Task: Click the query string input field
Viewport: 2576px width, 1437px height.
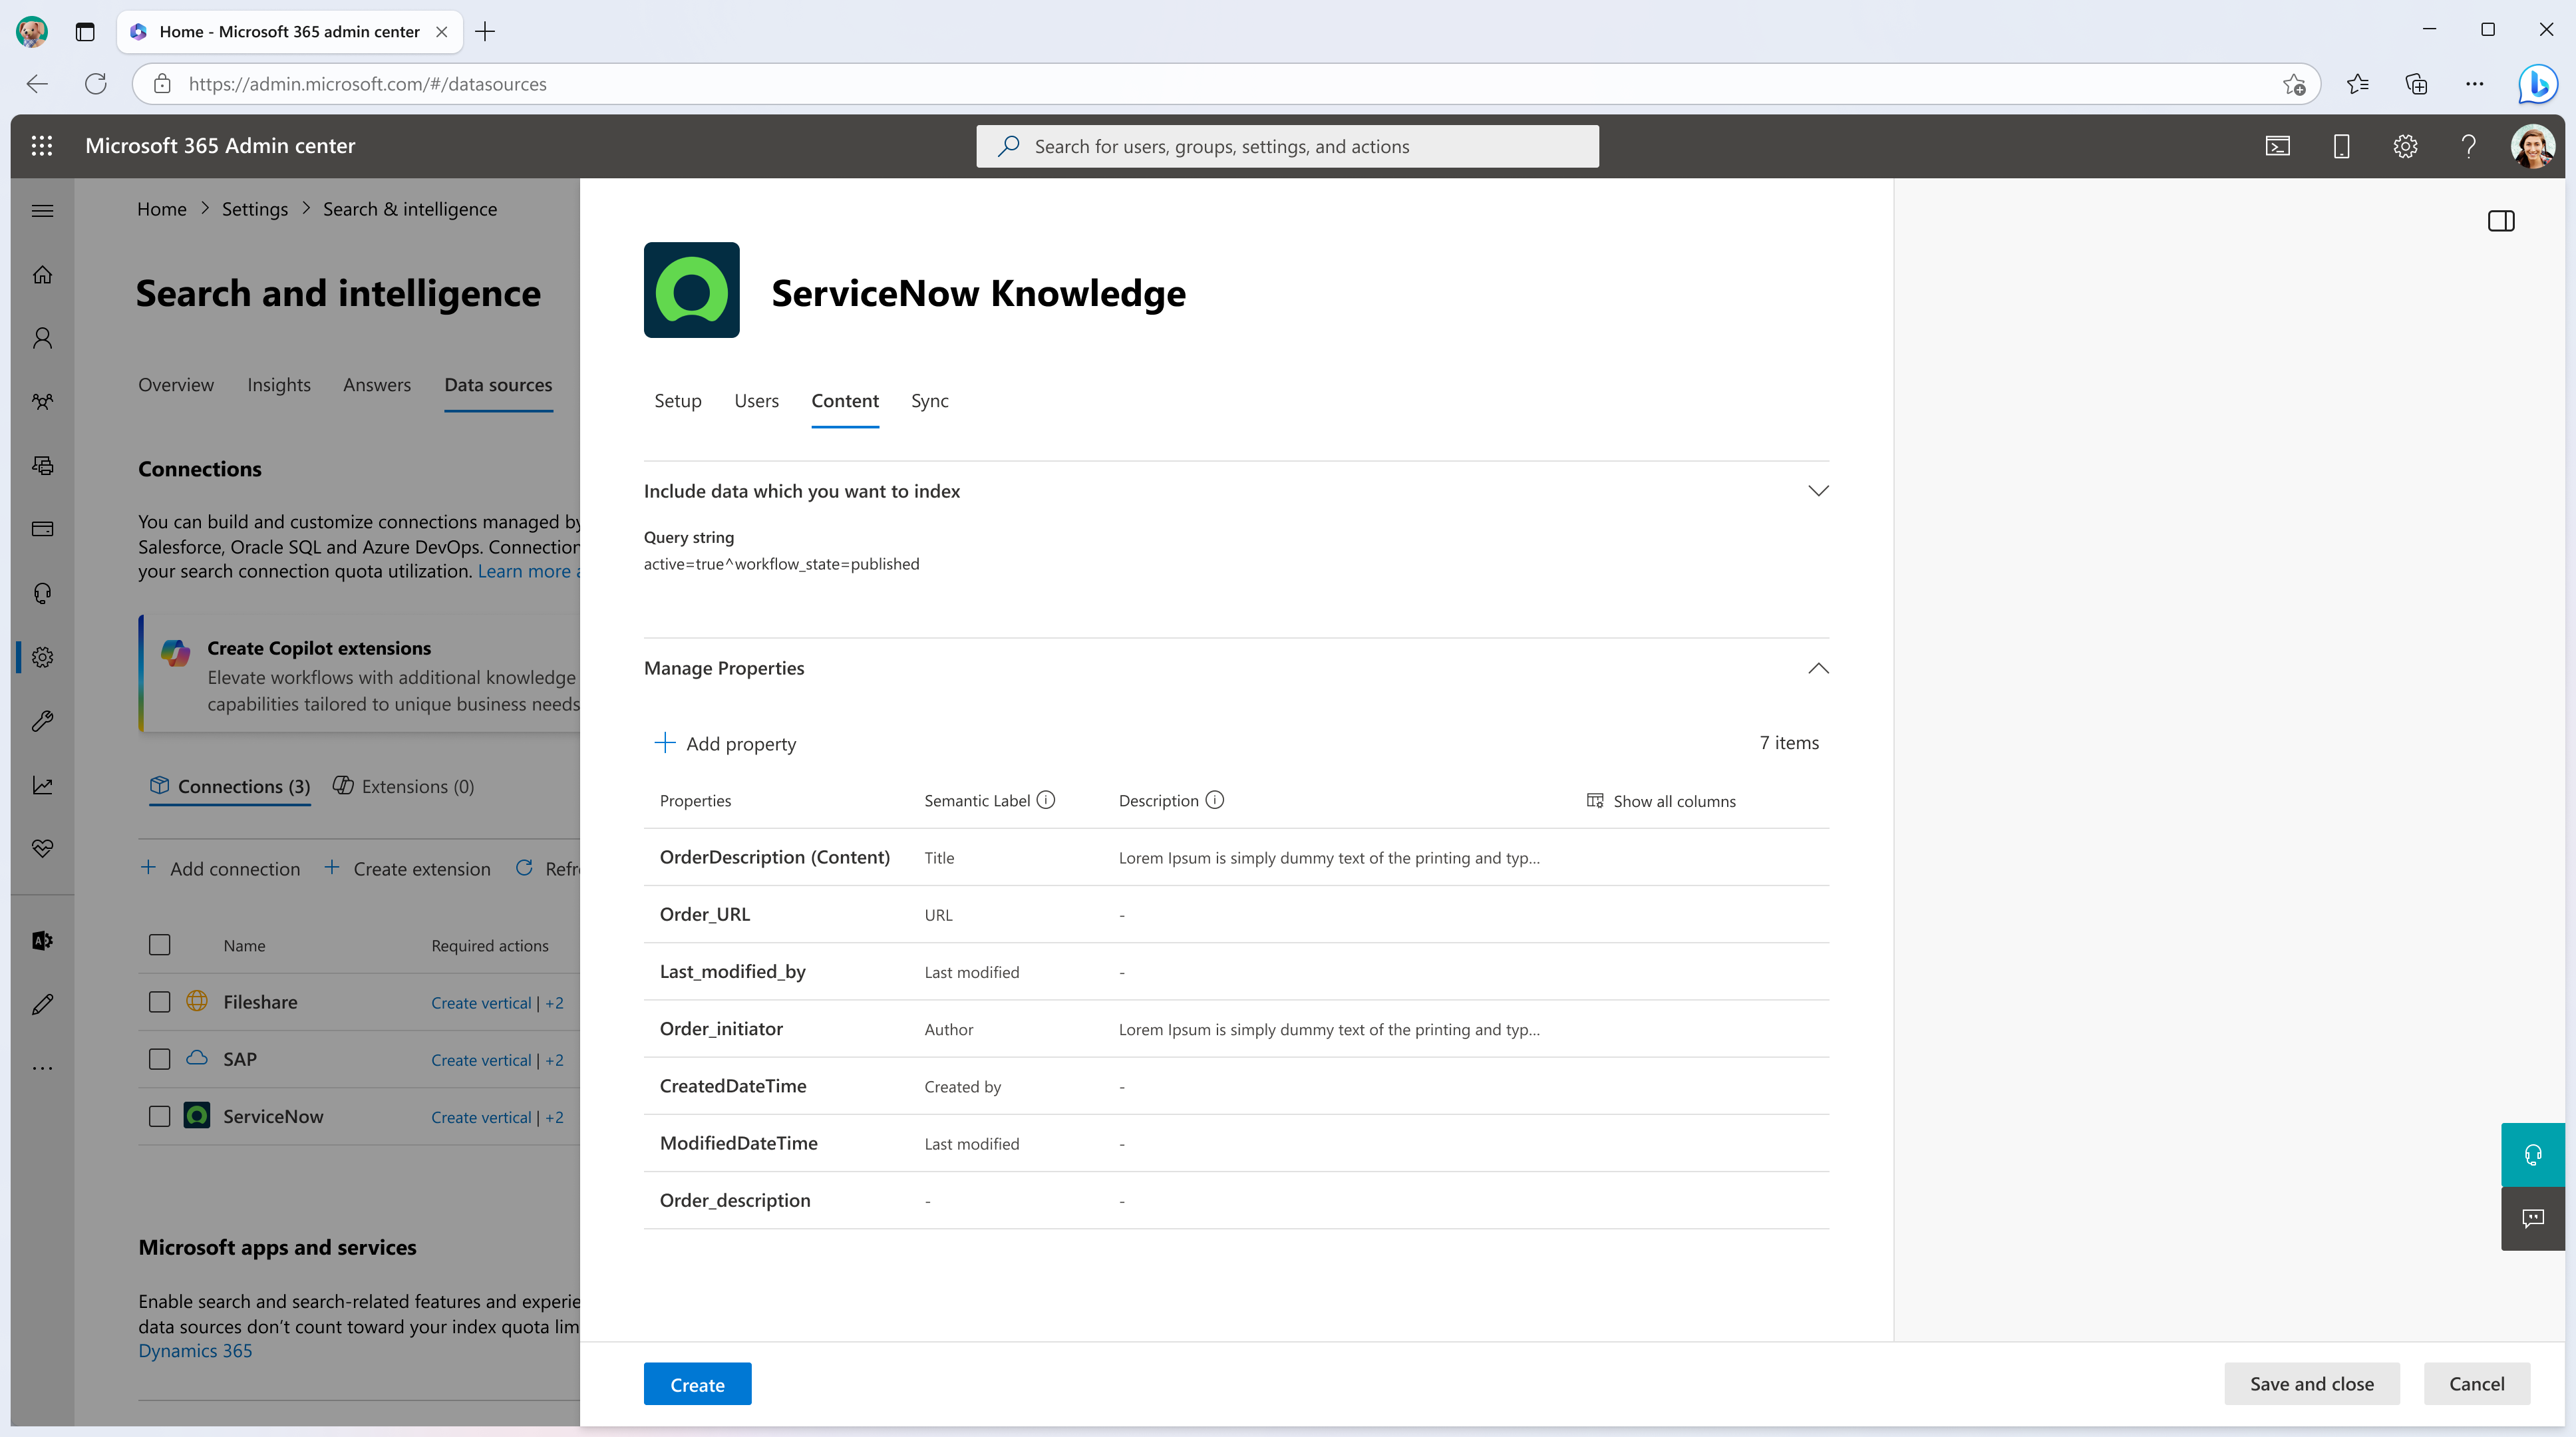Action: pyautogui.click(x=780, y=563)
